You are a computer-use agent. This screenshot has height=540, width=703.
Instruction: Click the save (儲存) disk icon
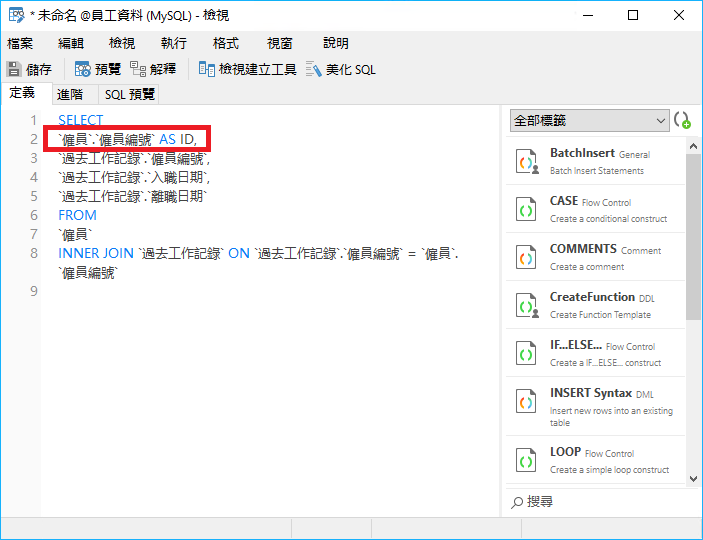click(14, 69)
